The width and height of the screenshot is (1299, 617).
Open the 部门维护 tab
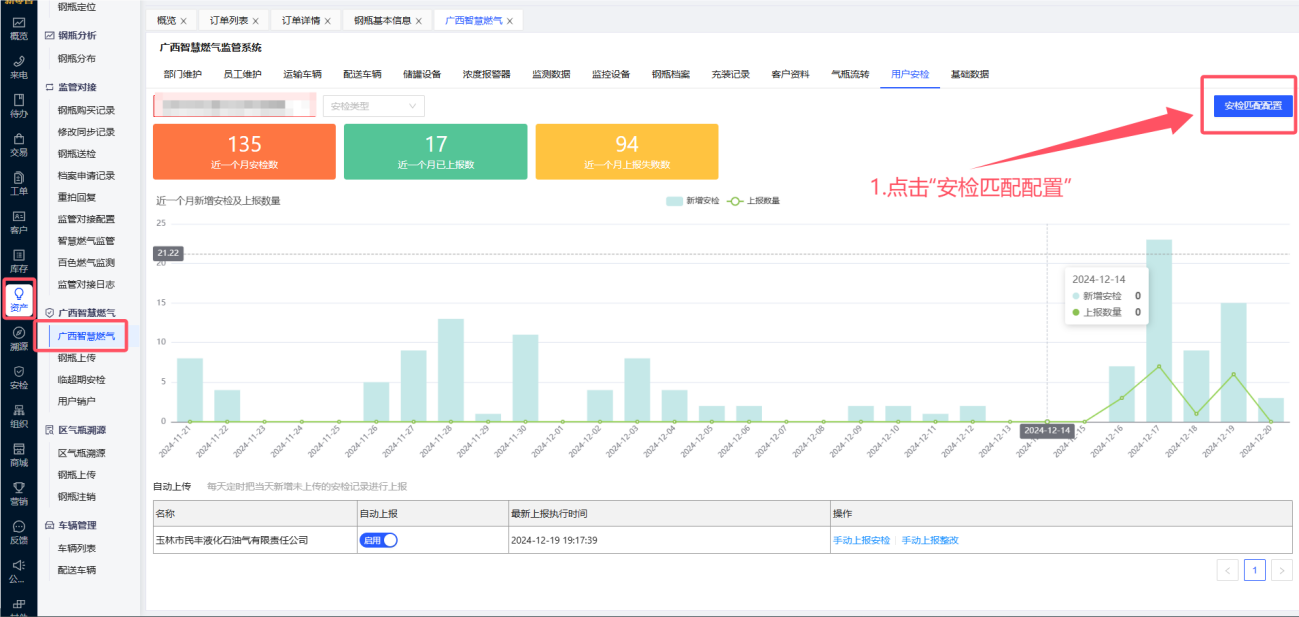pyautogui.click(x=183, y=74)
